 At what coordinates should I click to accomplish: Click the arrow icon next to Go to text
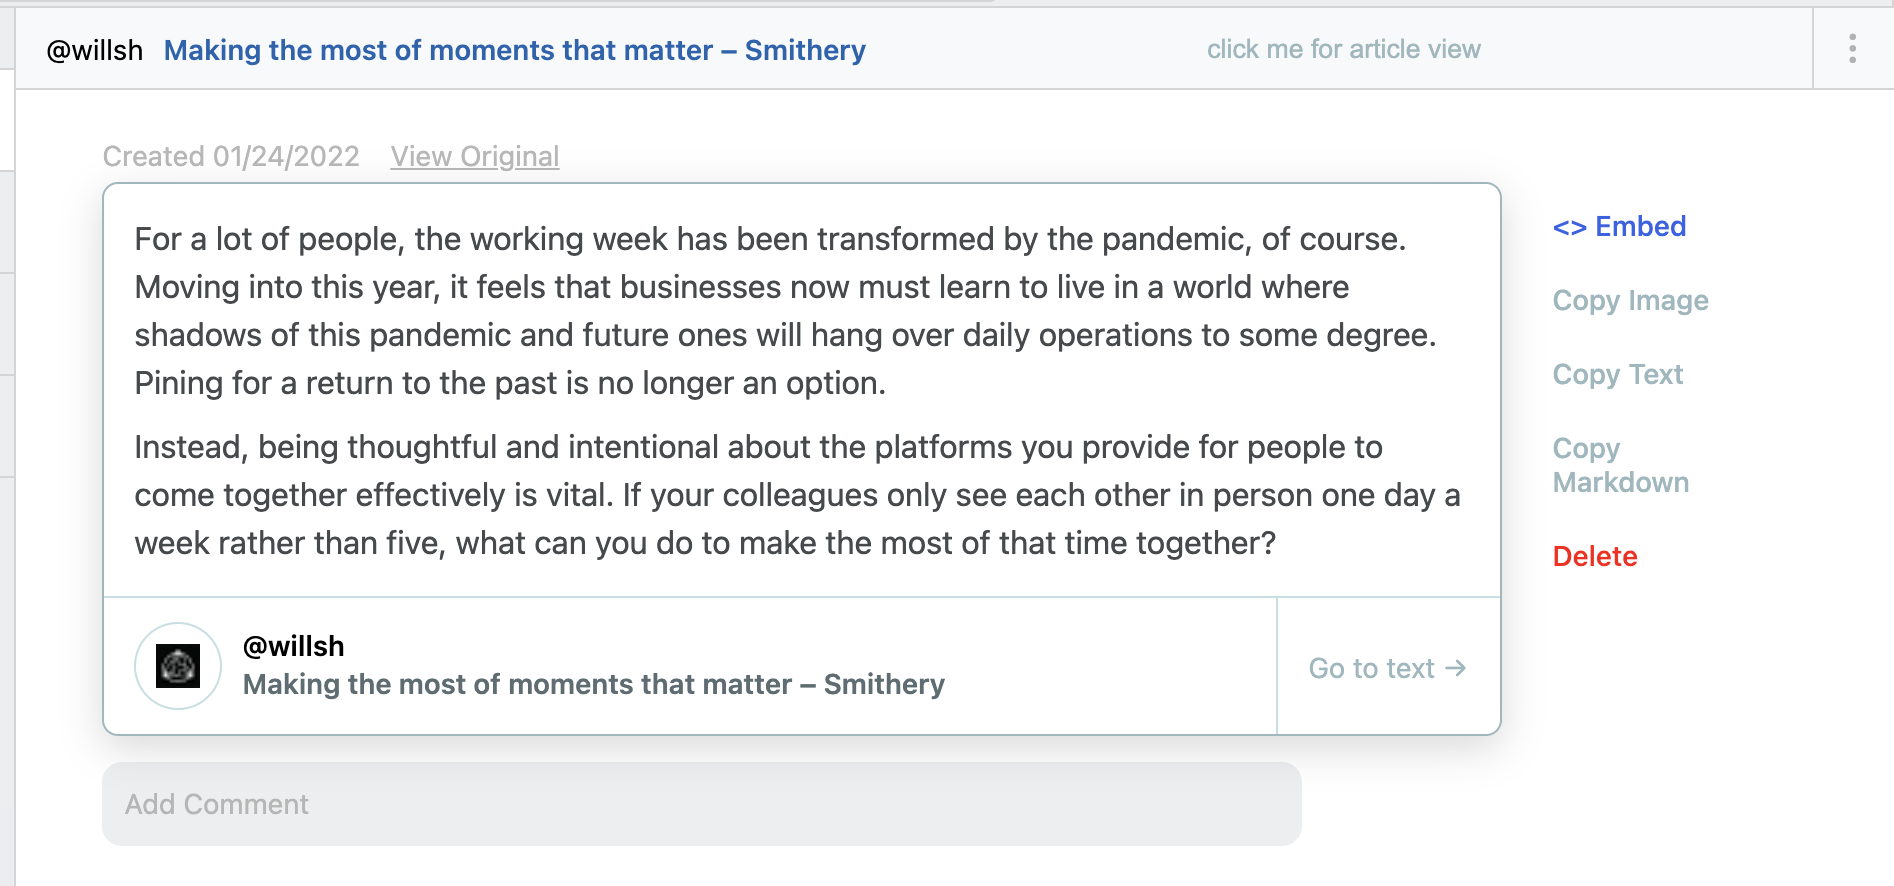(x=1456, y=668)
